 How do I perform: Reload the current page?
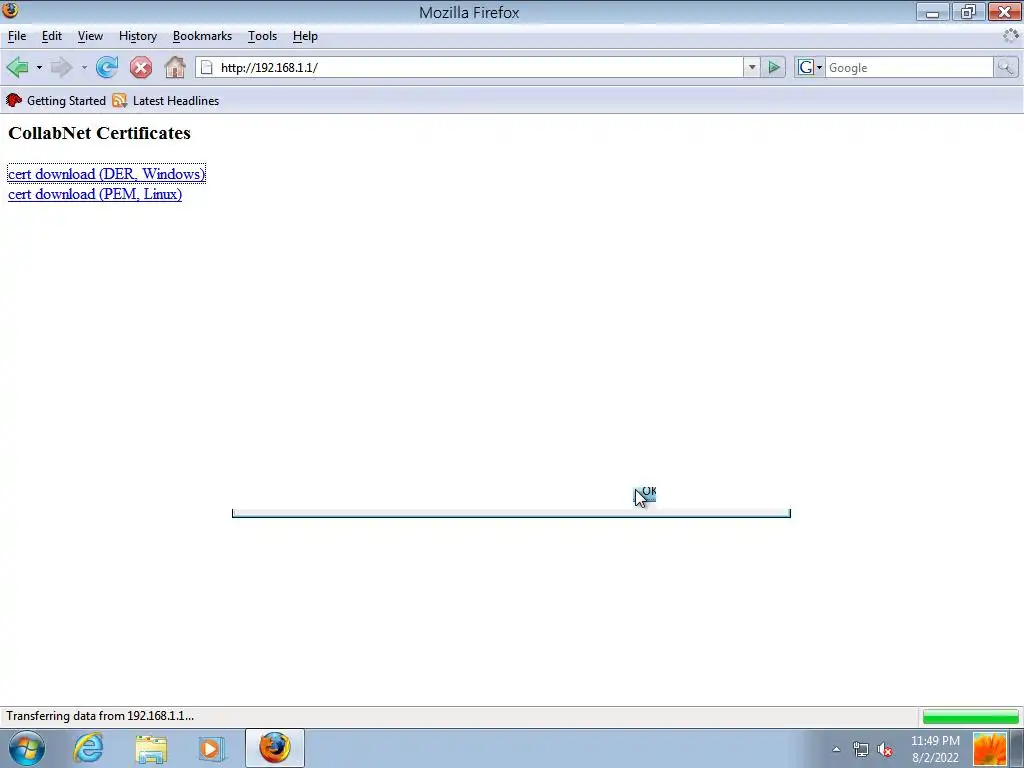pyautogui.click(x=107, y=67)
